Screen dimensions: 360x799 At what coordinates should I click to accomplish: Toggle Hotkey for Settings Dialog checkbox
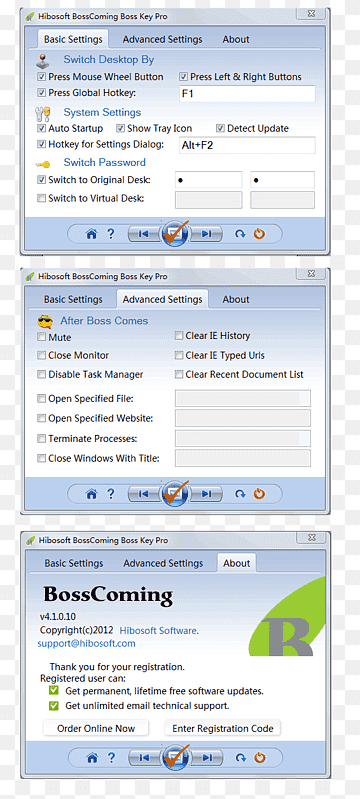point(41,144)
